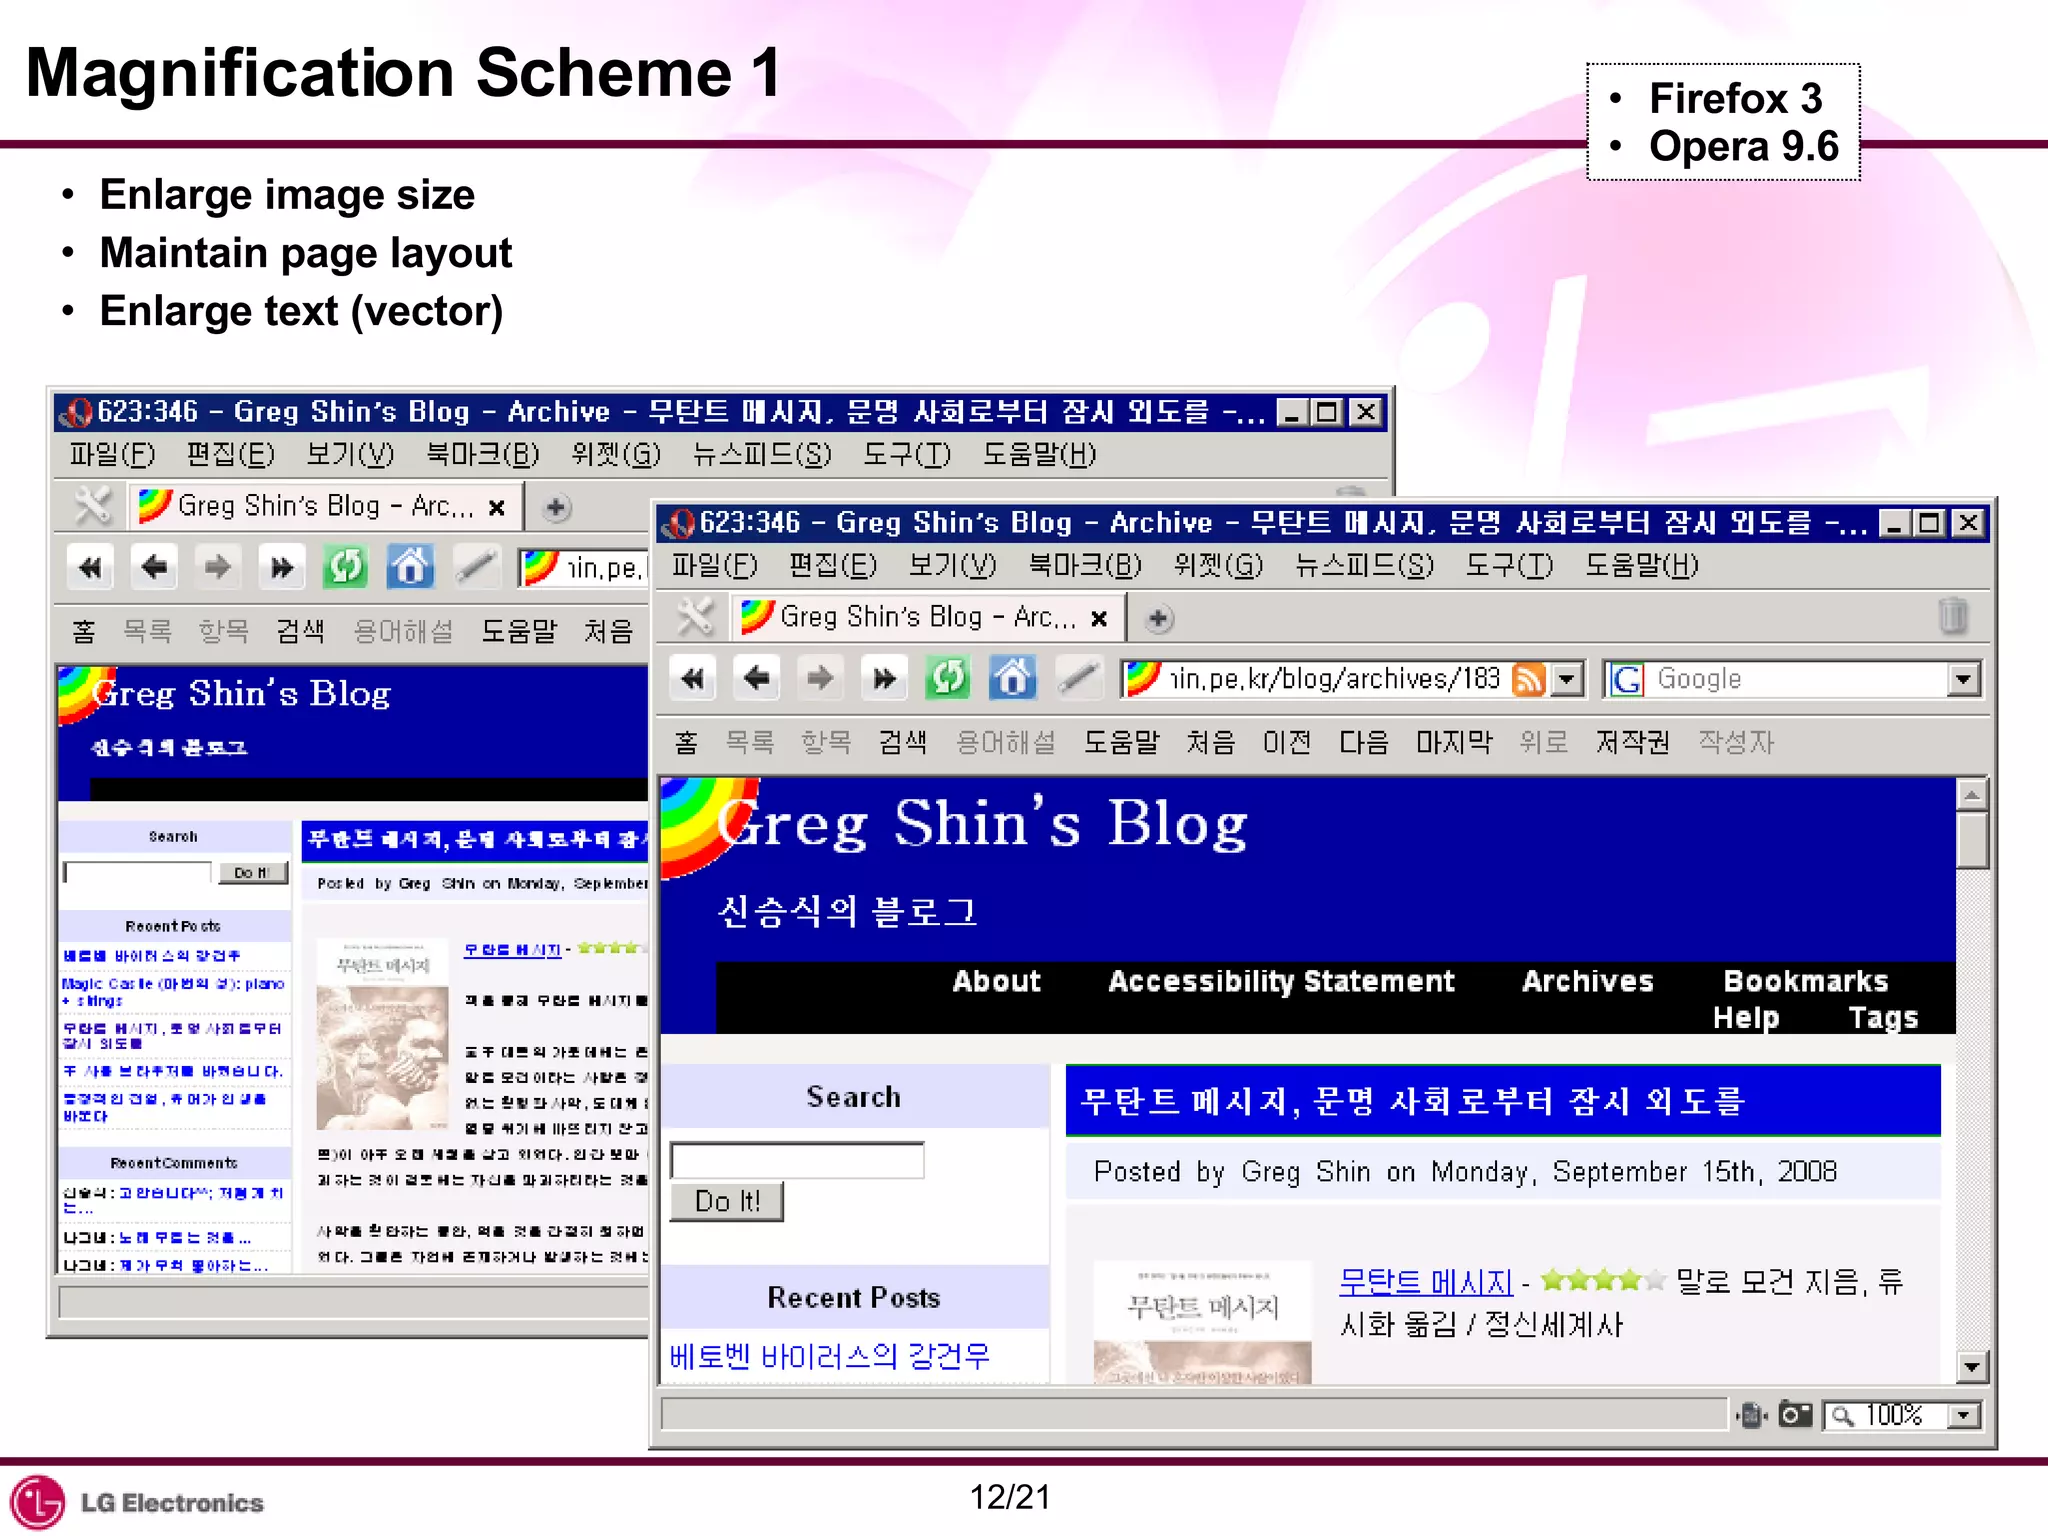Screen dimensions: 2048x1536
Task: Open the panel wrench icon in the front window
Action: click(x=695, y=617)
